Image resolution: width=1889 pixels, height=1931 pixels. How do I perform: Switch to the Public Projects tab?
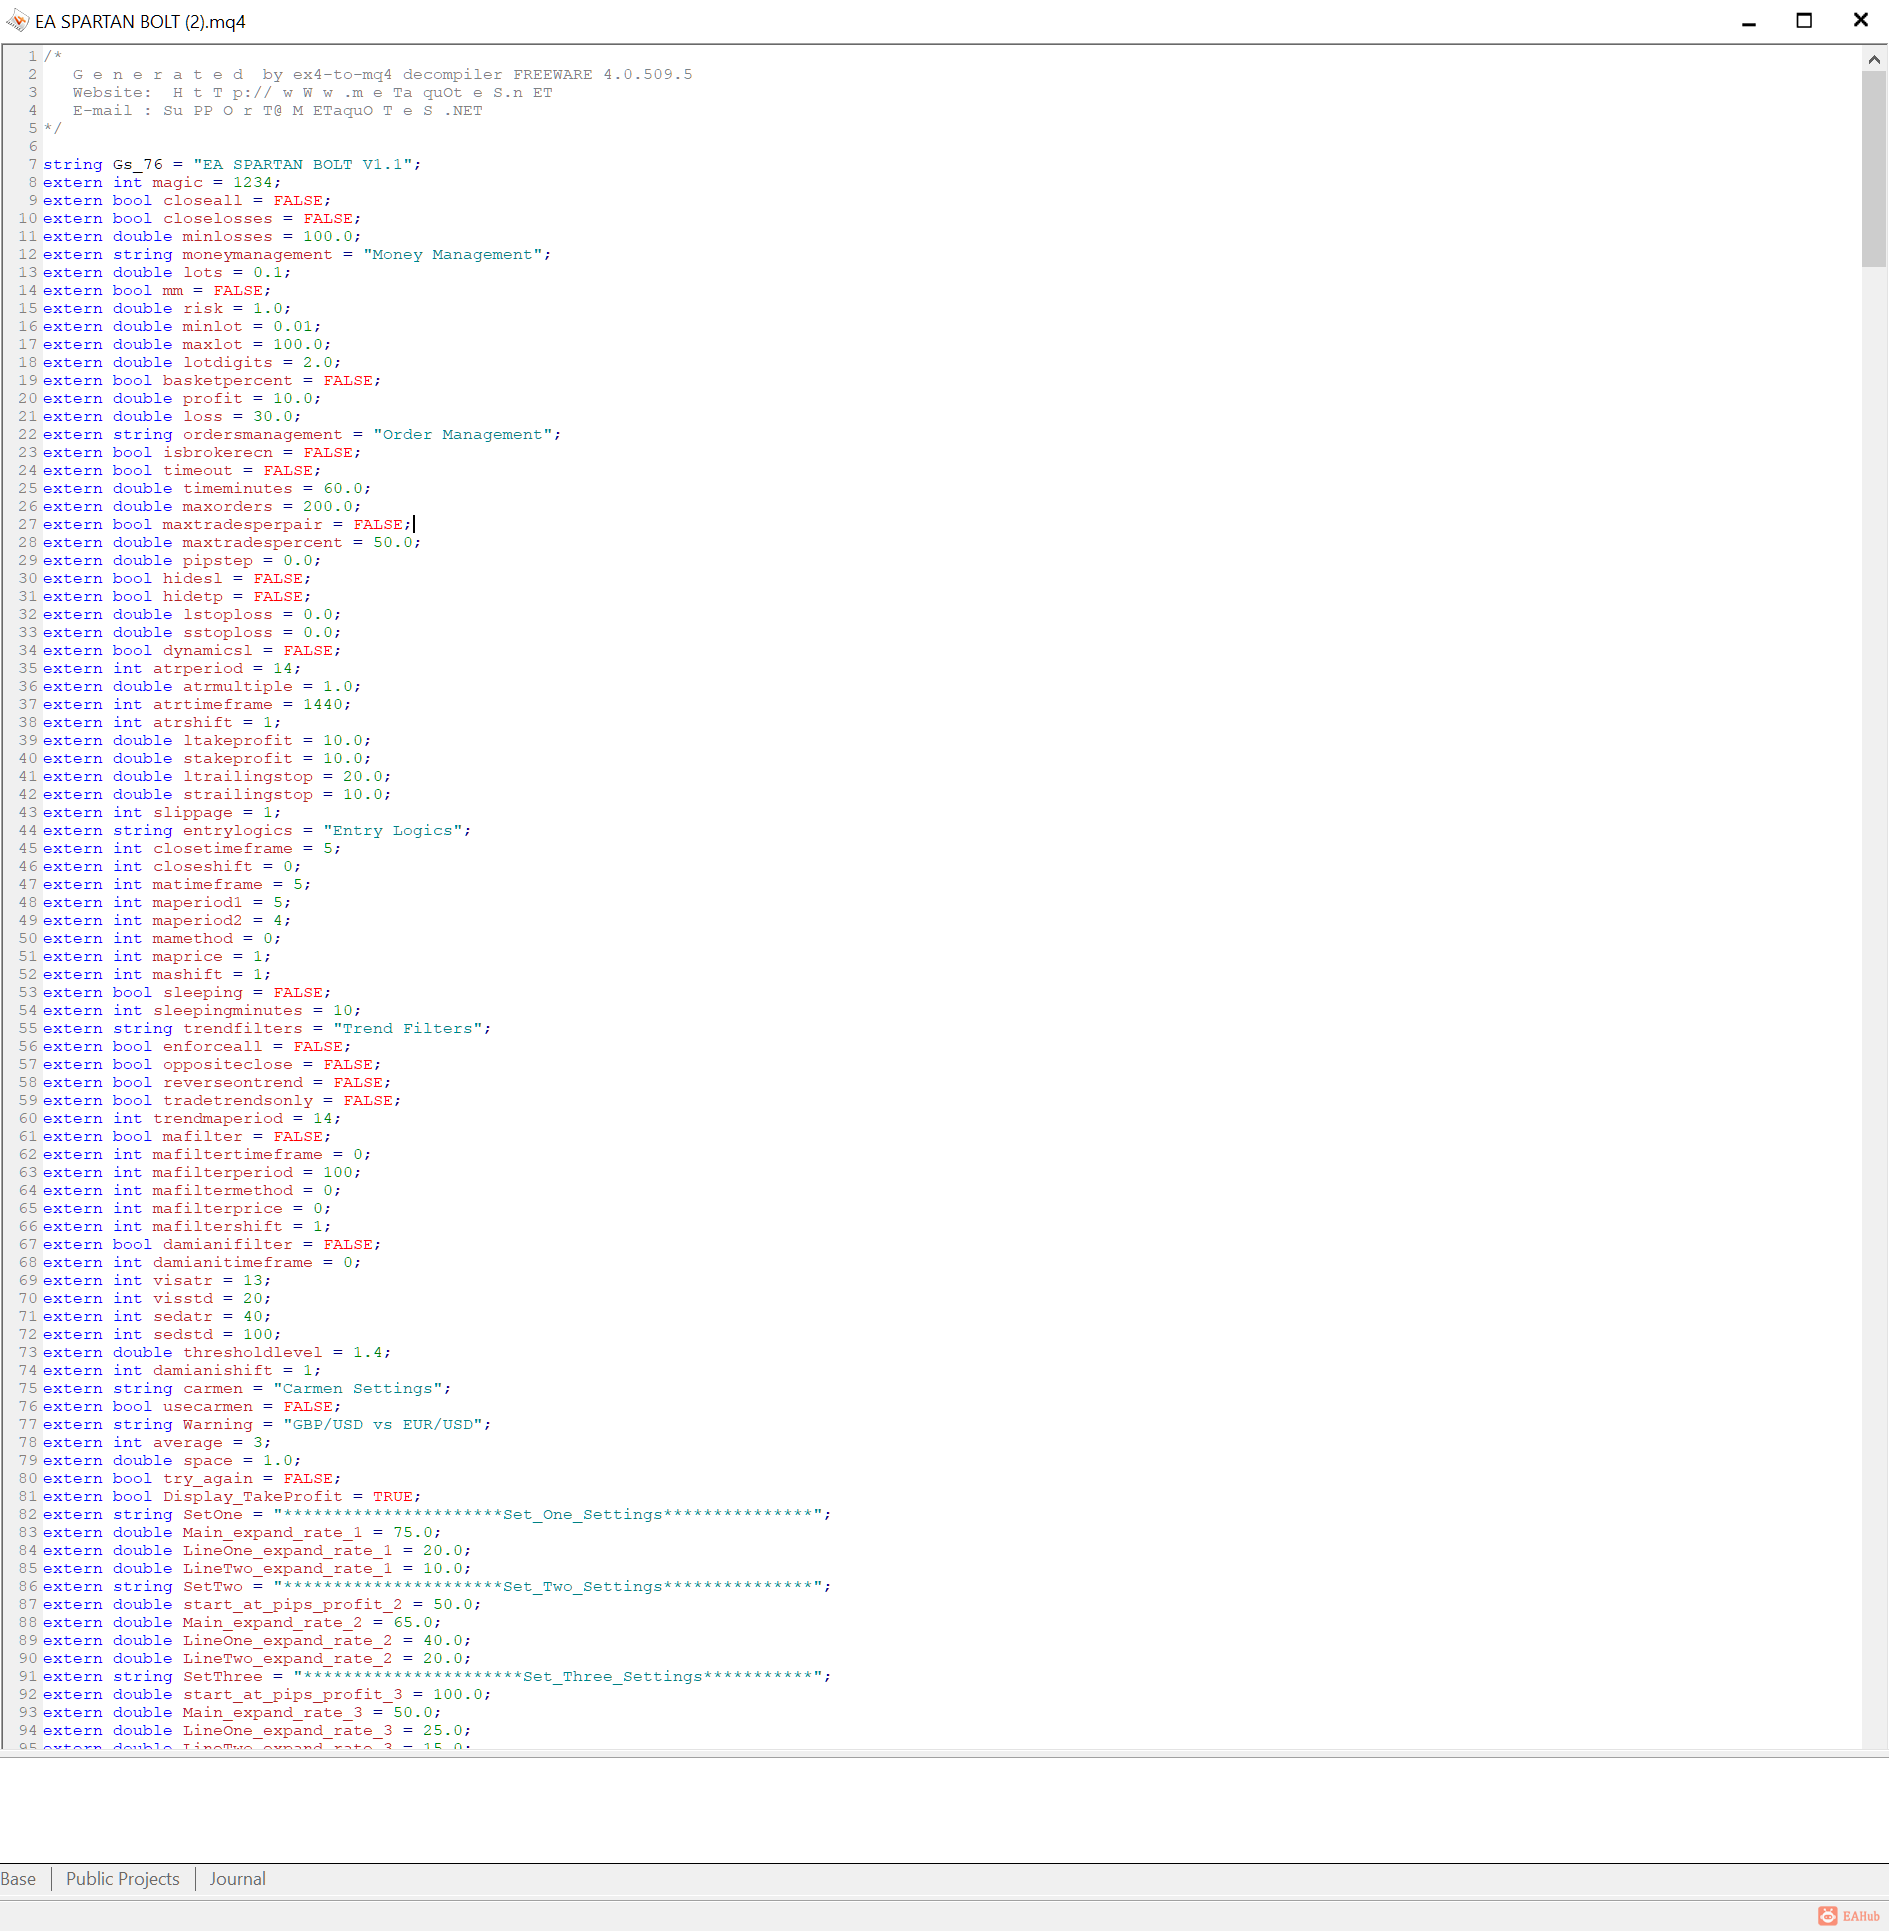click(x=123, y=1879)
